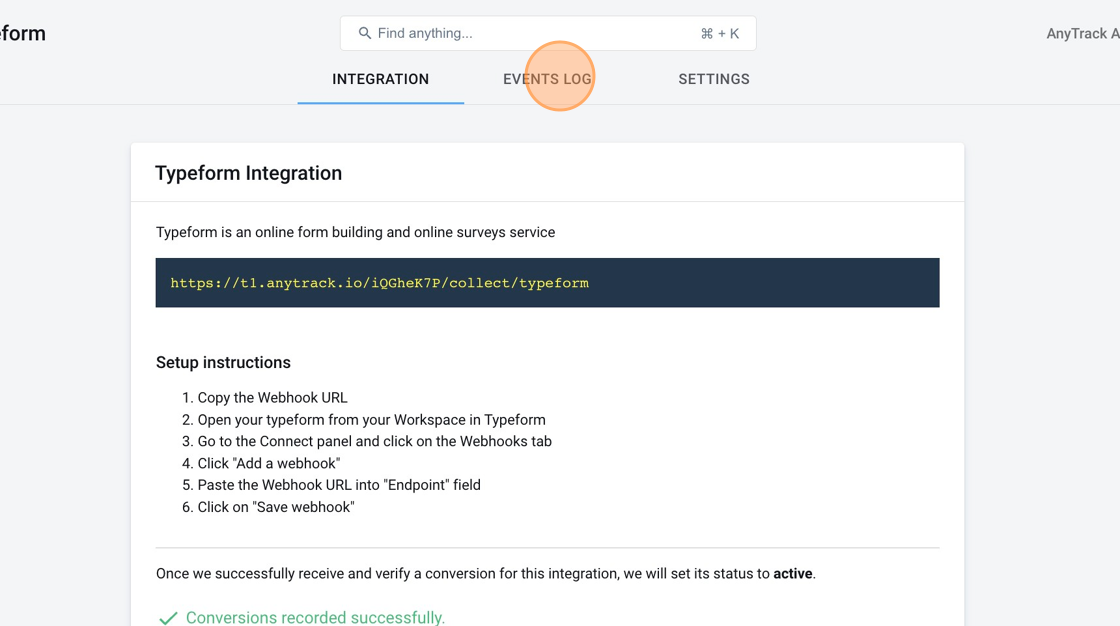Click the "Paste the Webhook URL" step
The width and height of the screenshot is (1120, 626).
[x=339, y=485]
